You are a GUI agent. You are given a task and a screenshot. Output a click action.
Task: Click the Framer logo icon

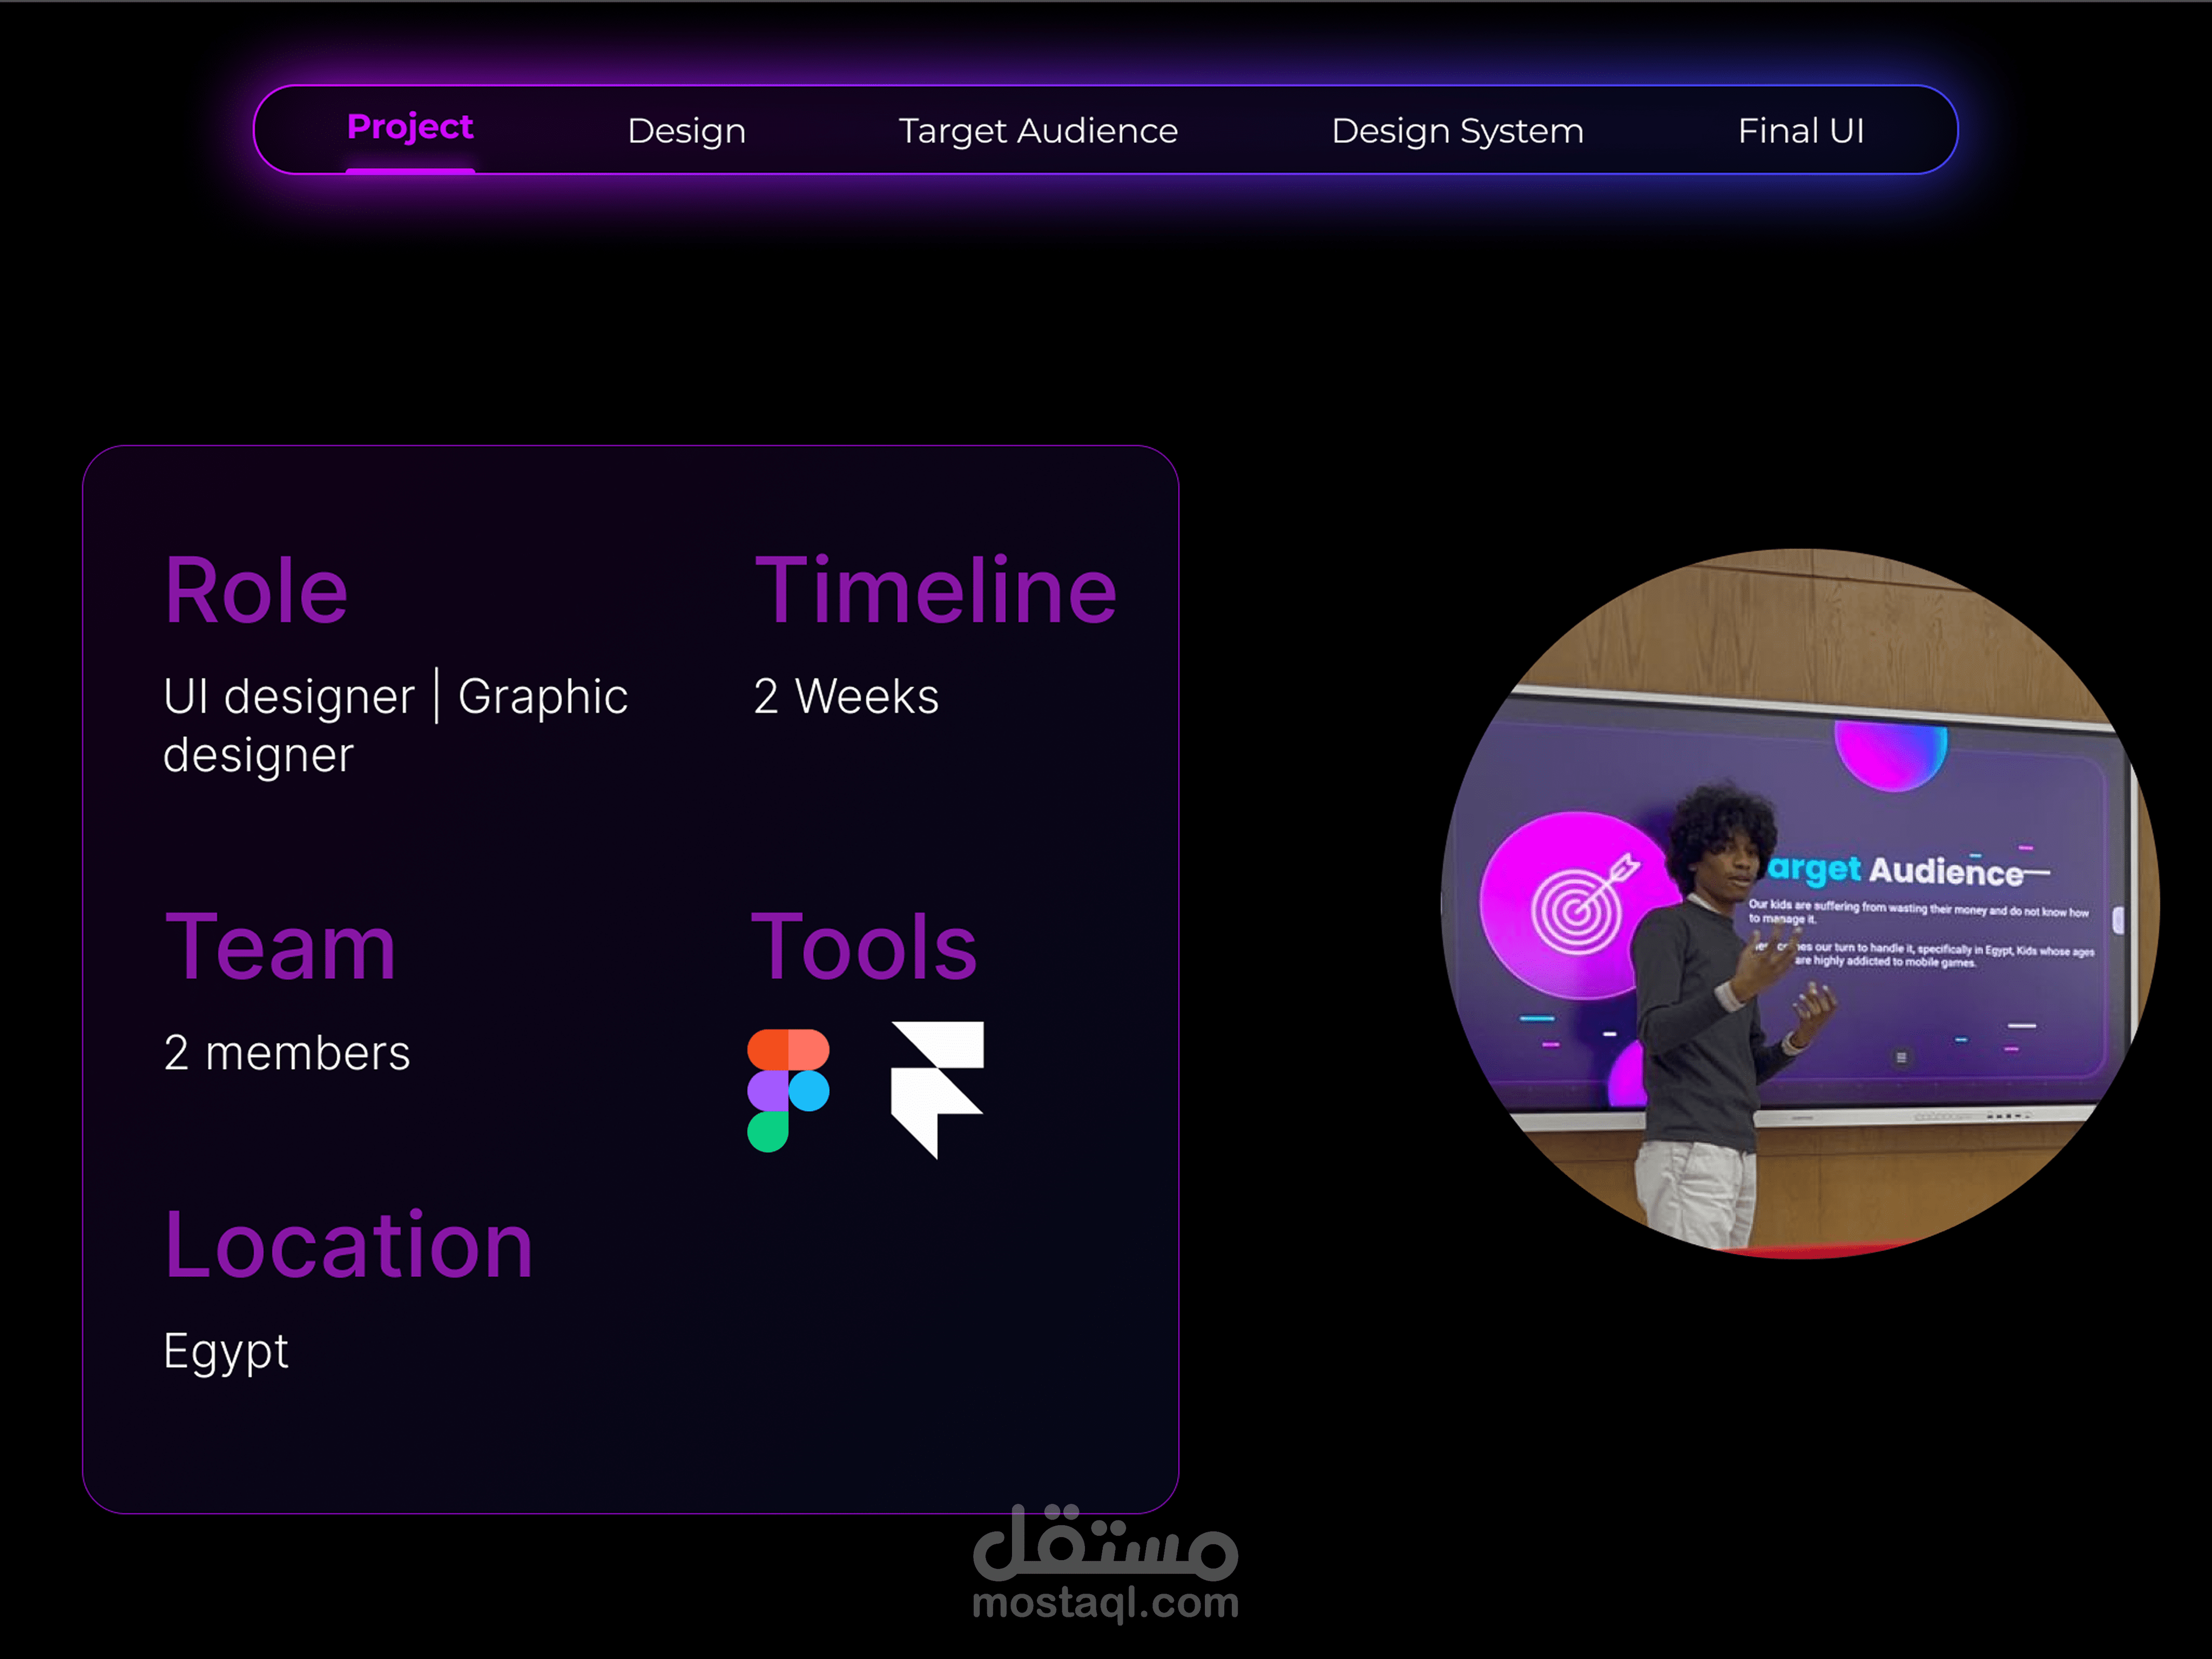point(937,1088)
